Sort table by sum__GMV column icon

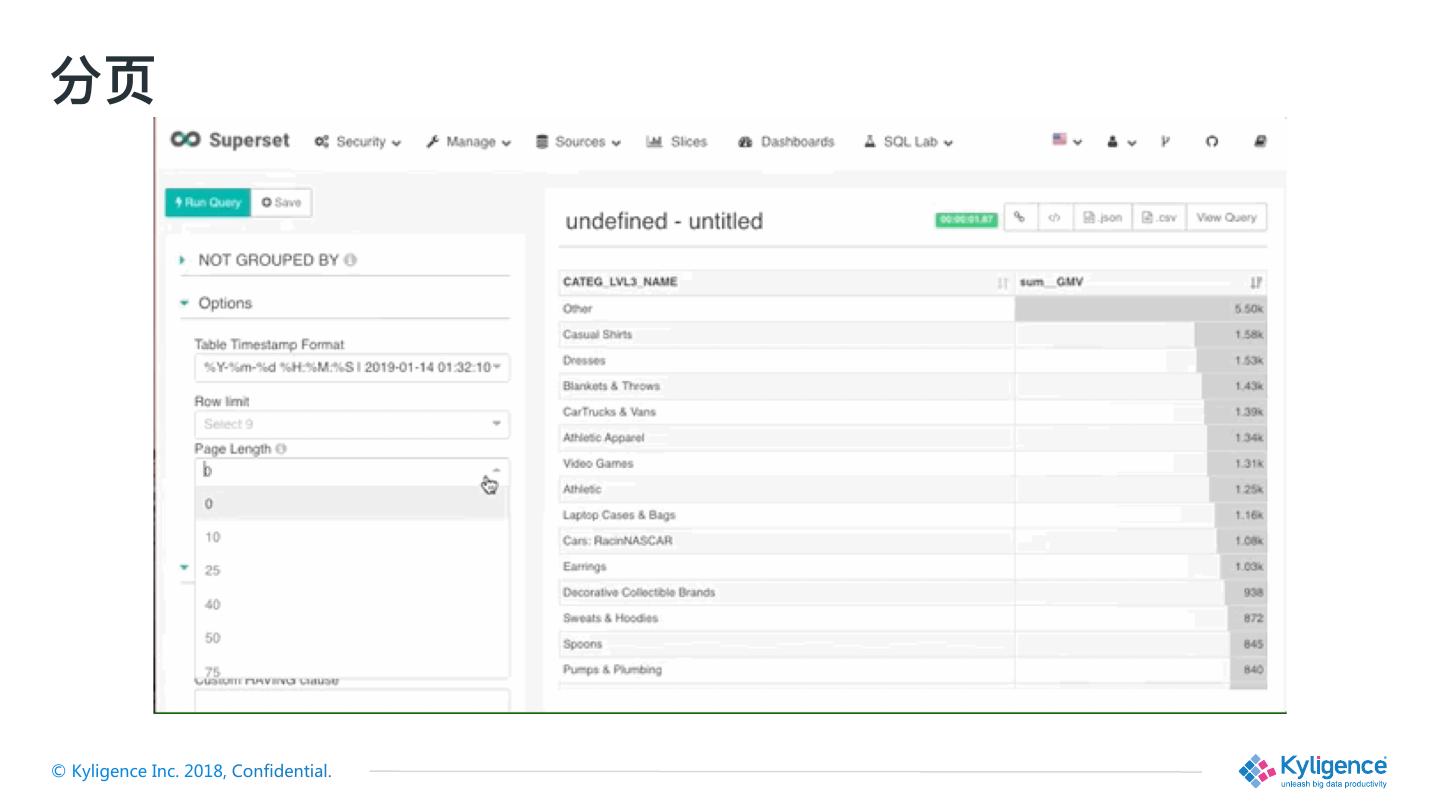click(x=1256, y=283)
